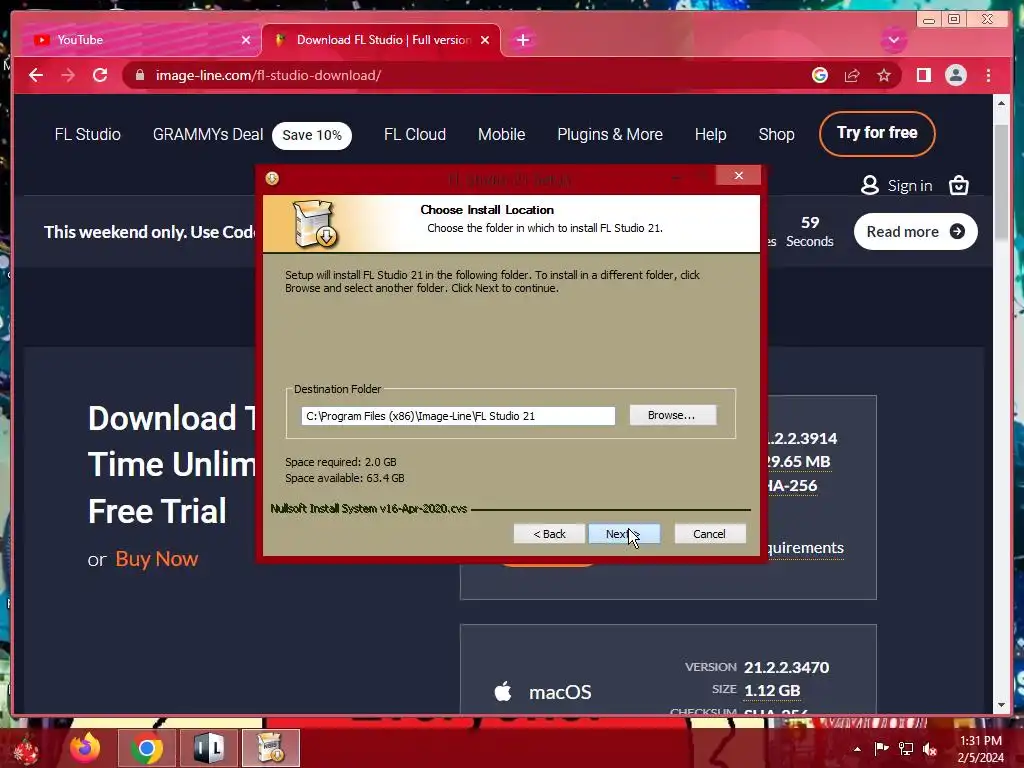Open the Mobile menu item
The width and height of the screenshot is (1024, 768).
502,135
